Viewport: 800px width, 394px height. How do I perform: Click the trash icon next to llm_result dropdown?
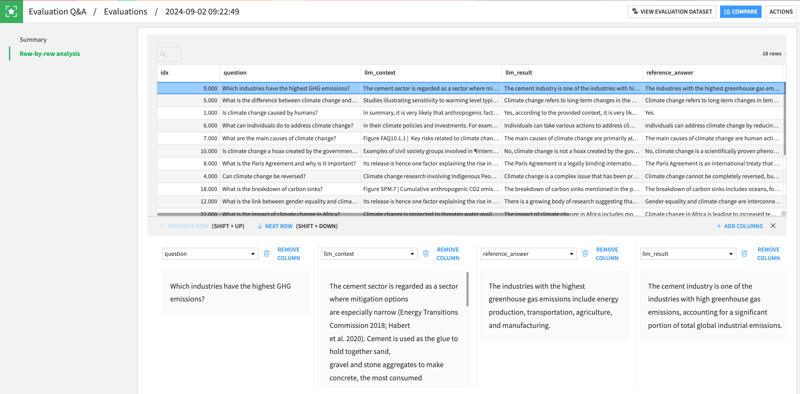(744, 254)
